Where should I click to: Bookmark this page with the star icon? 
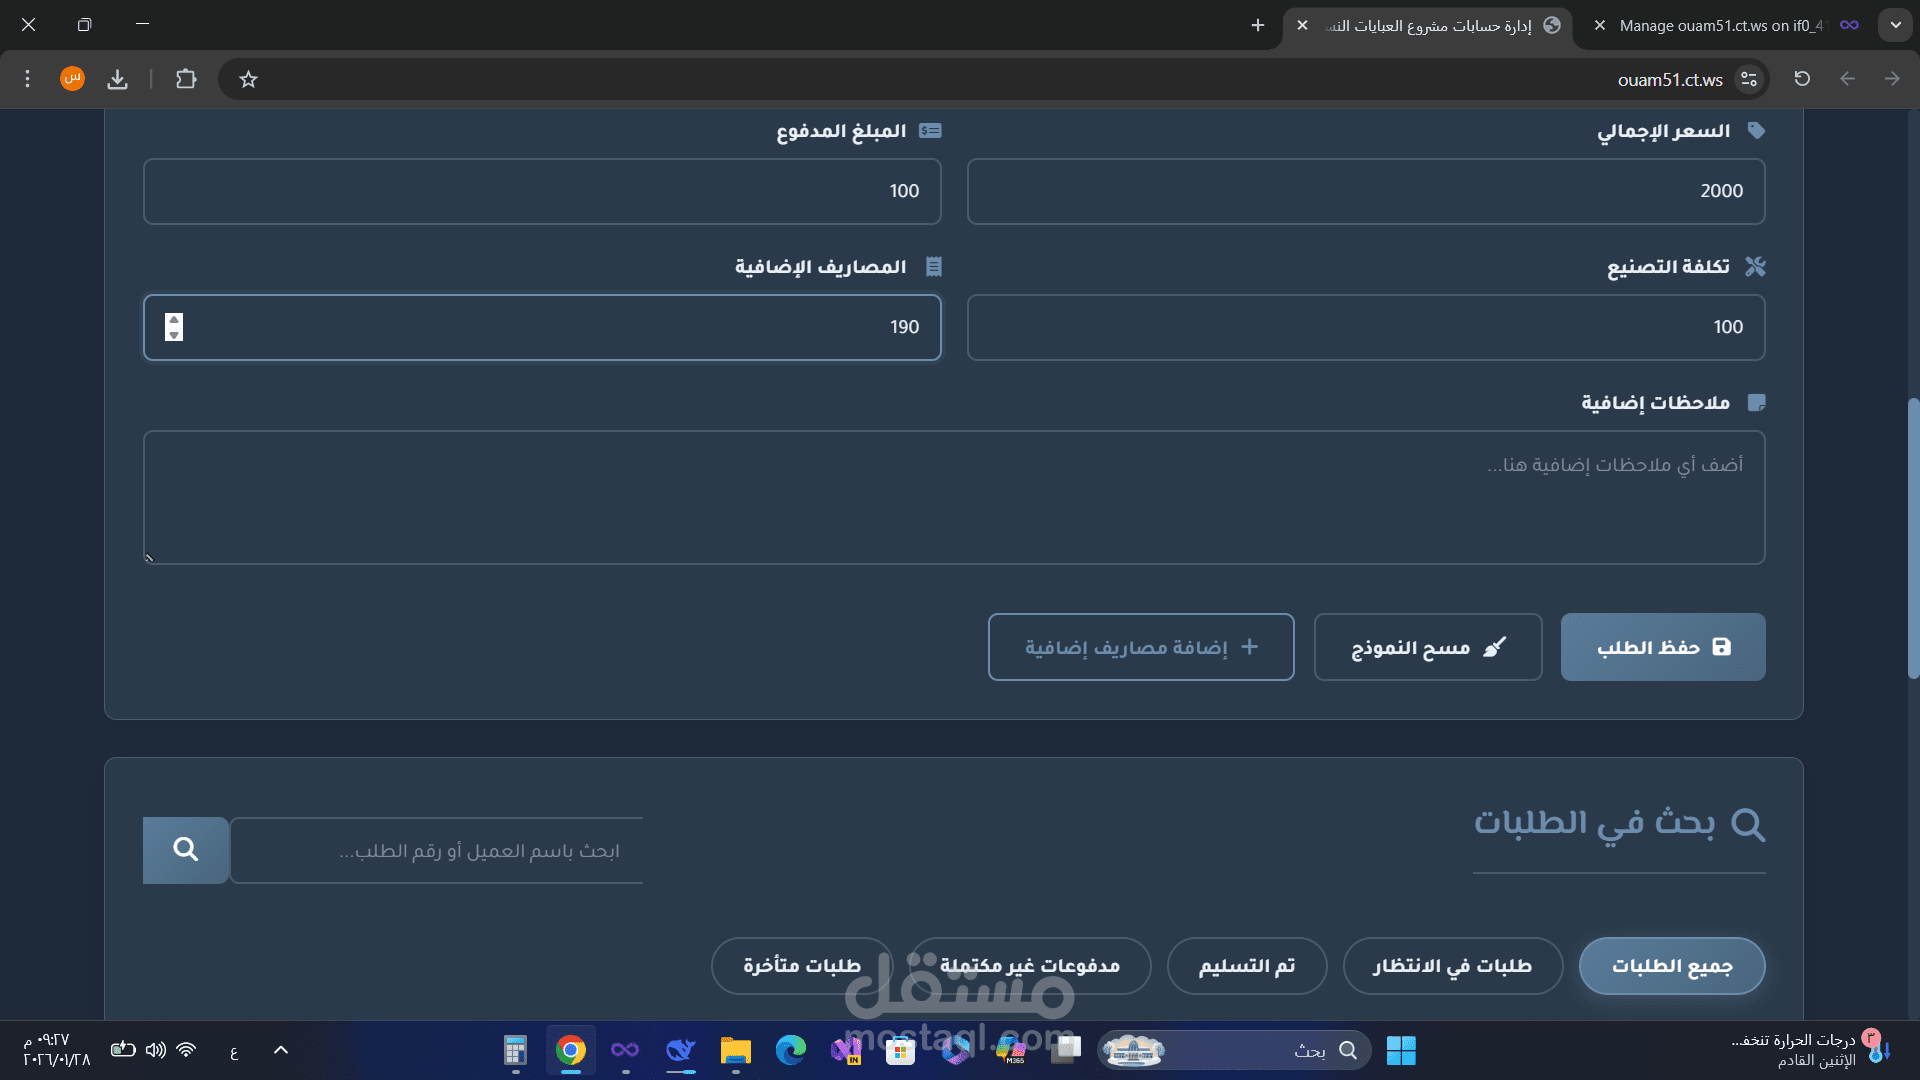pos(249,79)
